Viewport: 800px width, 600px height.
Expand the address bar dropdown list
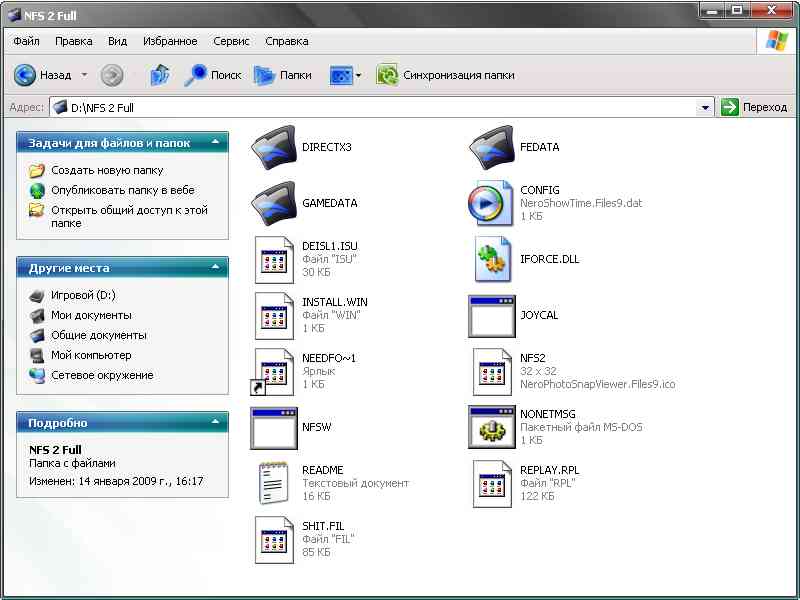pos(705,108)
